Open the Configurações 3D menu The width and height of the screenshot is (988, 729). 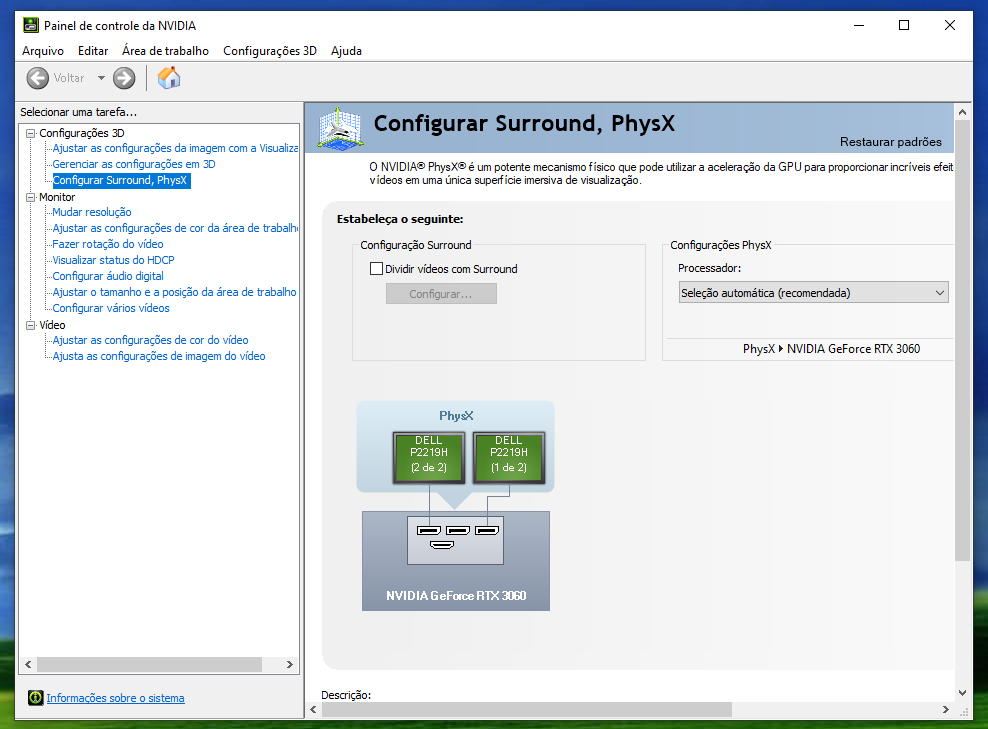270,51
